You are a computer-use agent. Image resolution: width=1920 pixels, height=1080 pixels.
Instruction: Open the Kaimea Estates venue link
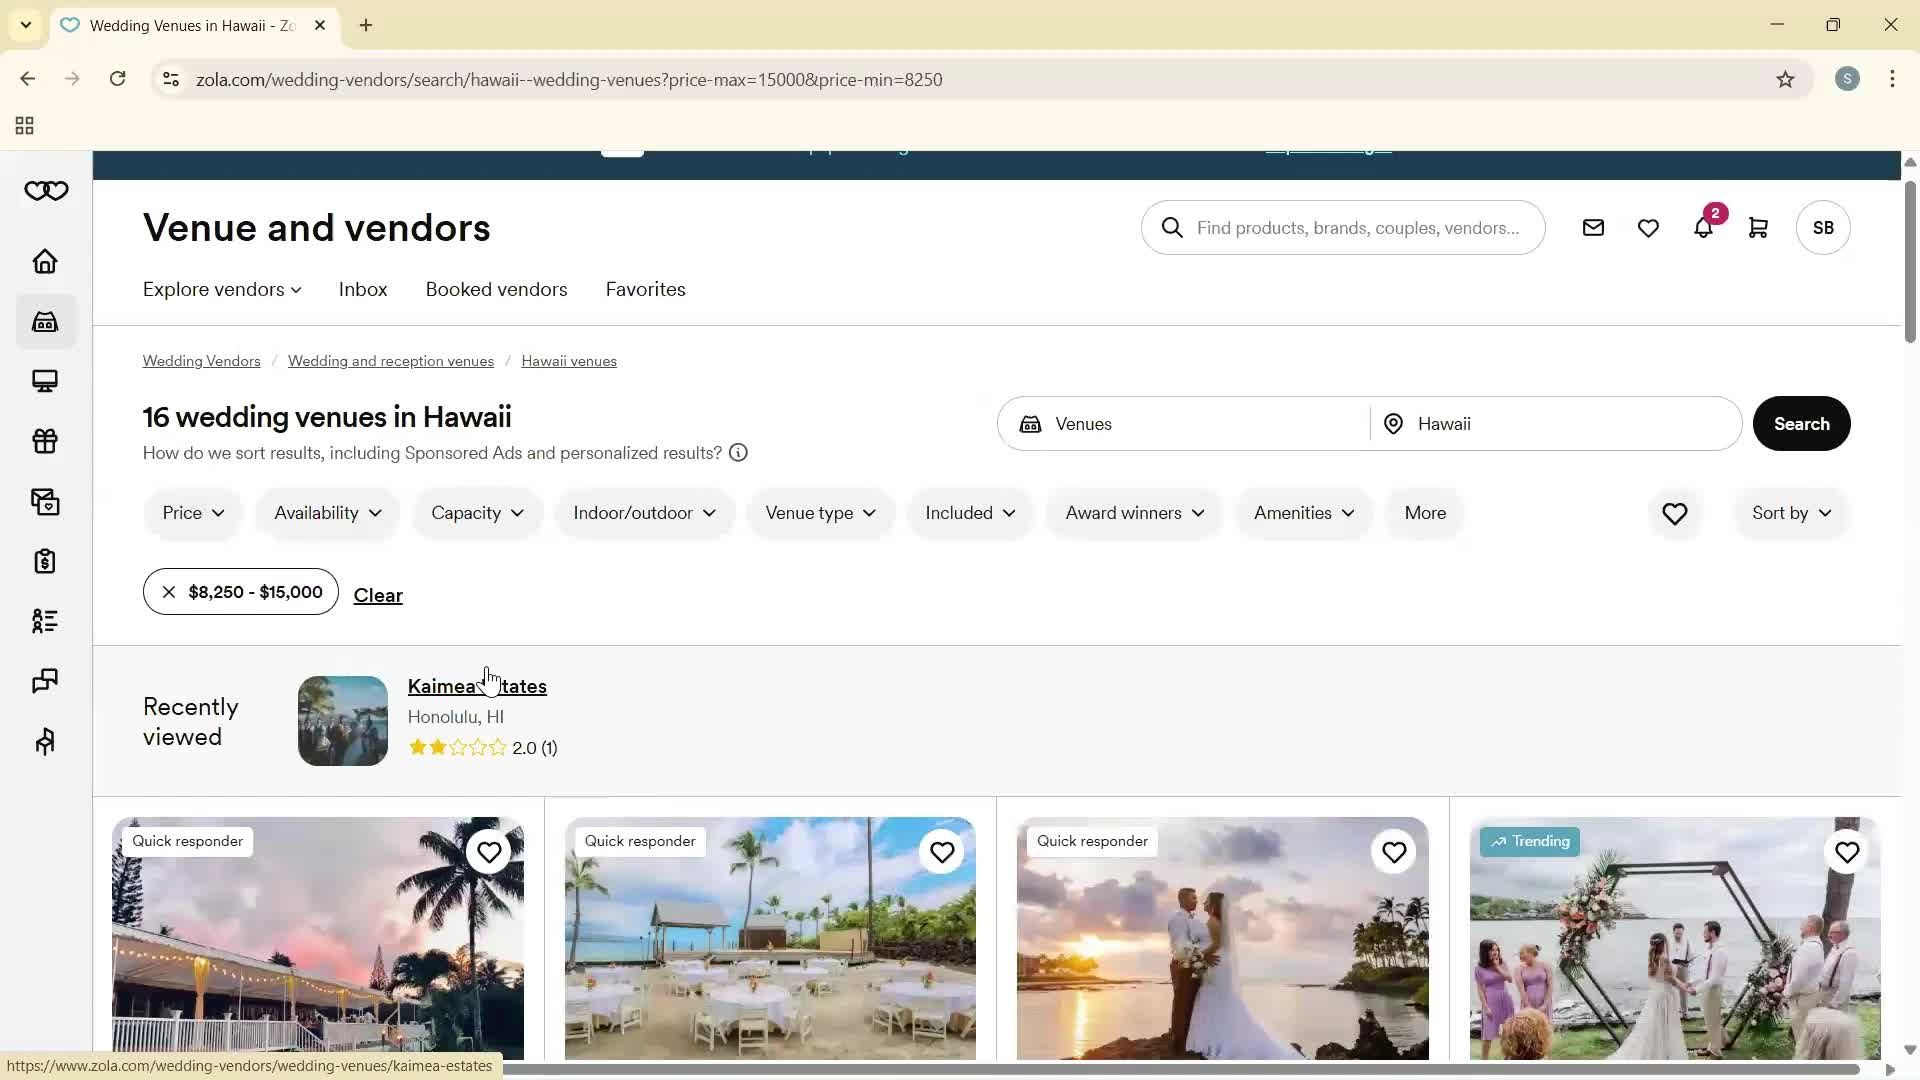[477, 686]
